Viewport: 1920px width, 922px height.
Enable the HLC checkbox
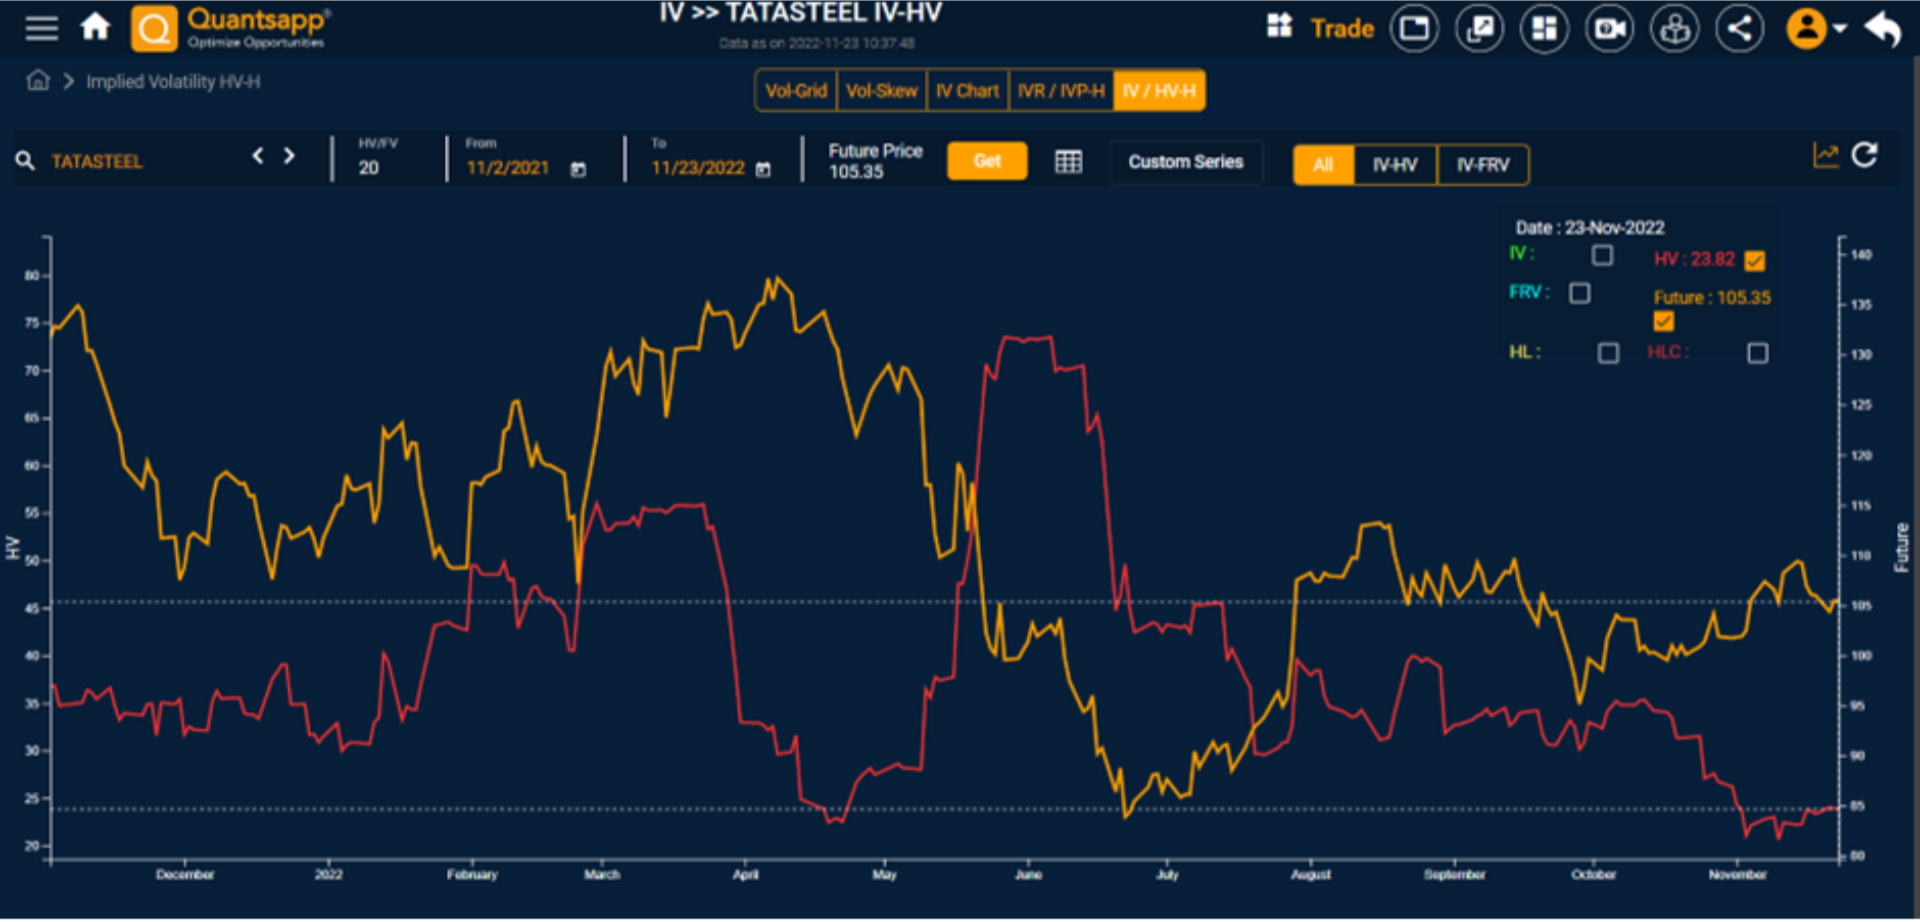[x=1758, y=353]
